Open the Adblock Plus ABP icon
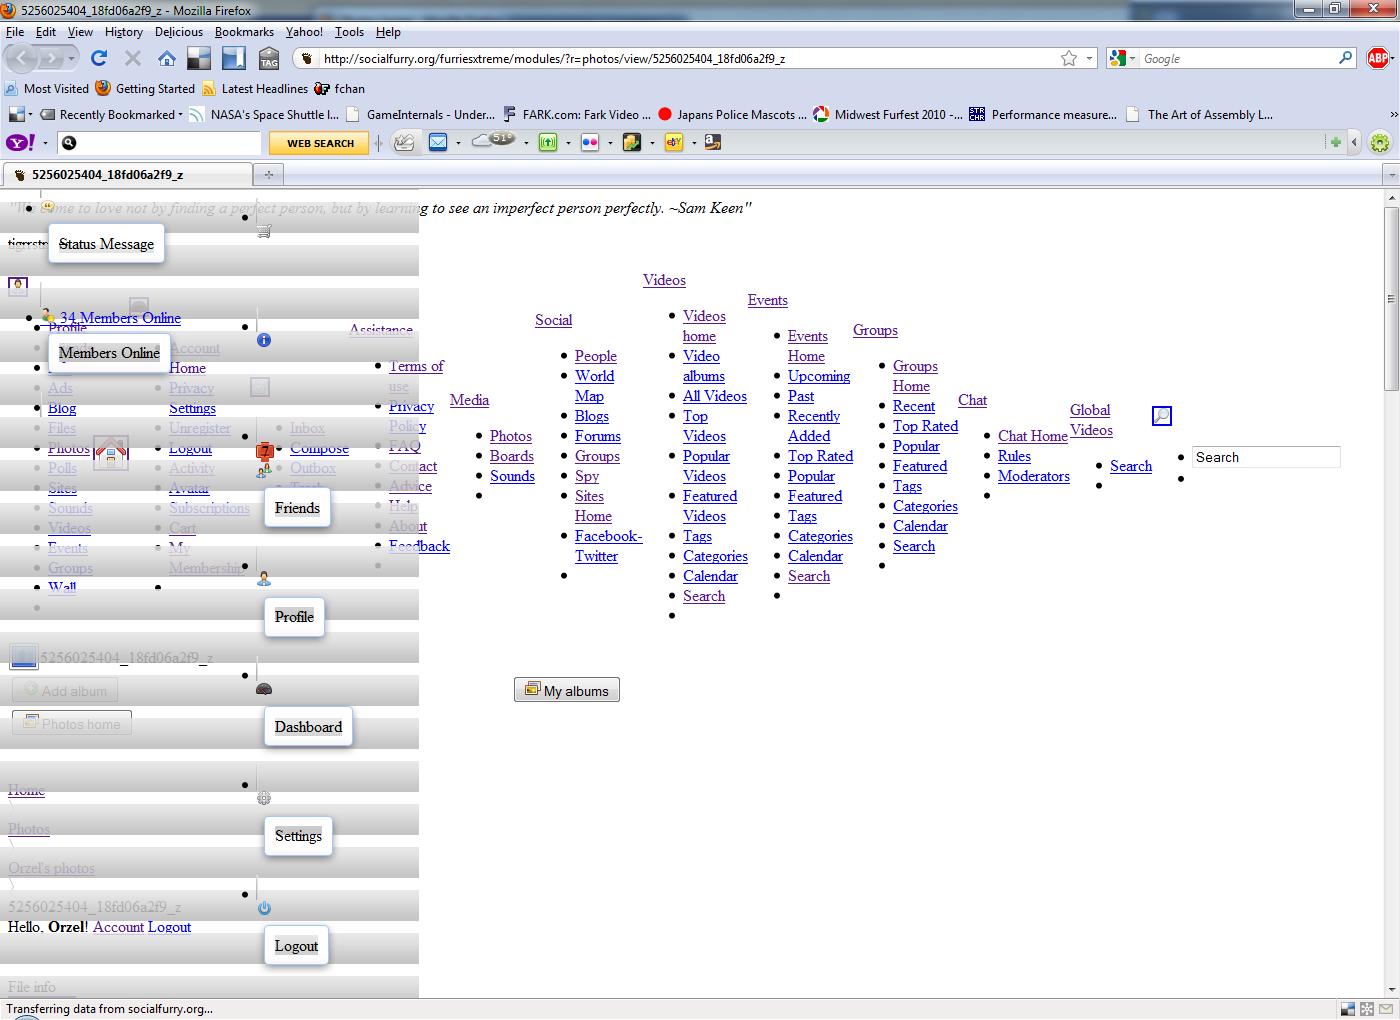This screenshot has width=1400, height=1020. pyautogui.click(x=1378, y=58)
